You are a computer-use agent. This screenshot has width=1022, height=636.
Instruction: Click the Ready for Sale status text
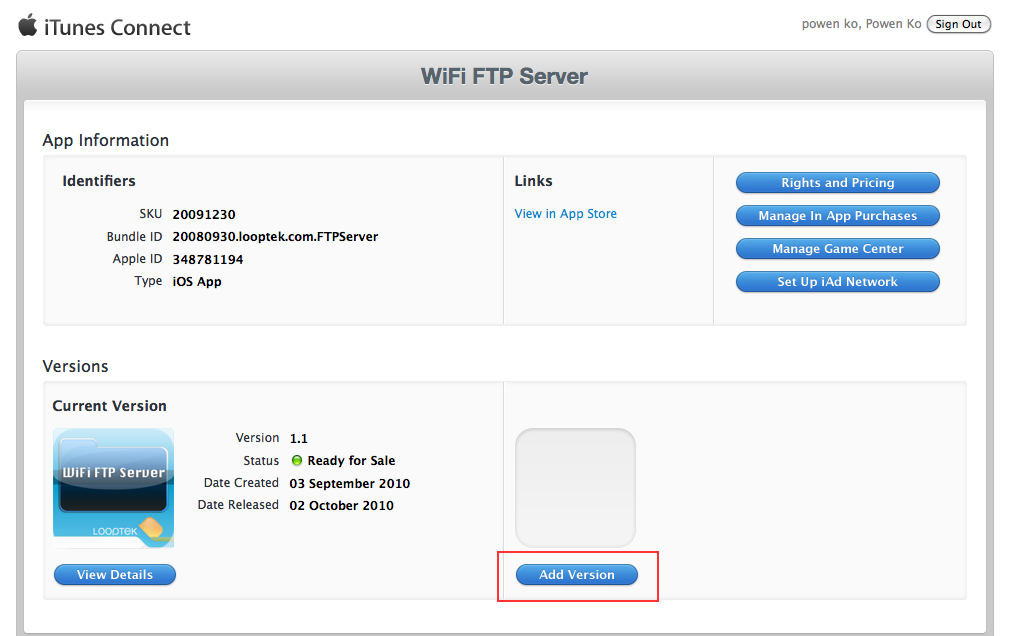click(351, 461)
